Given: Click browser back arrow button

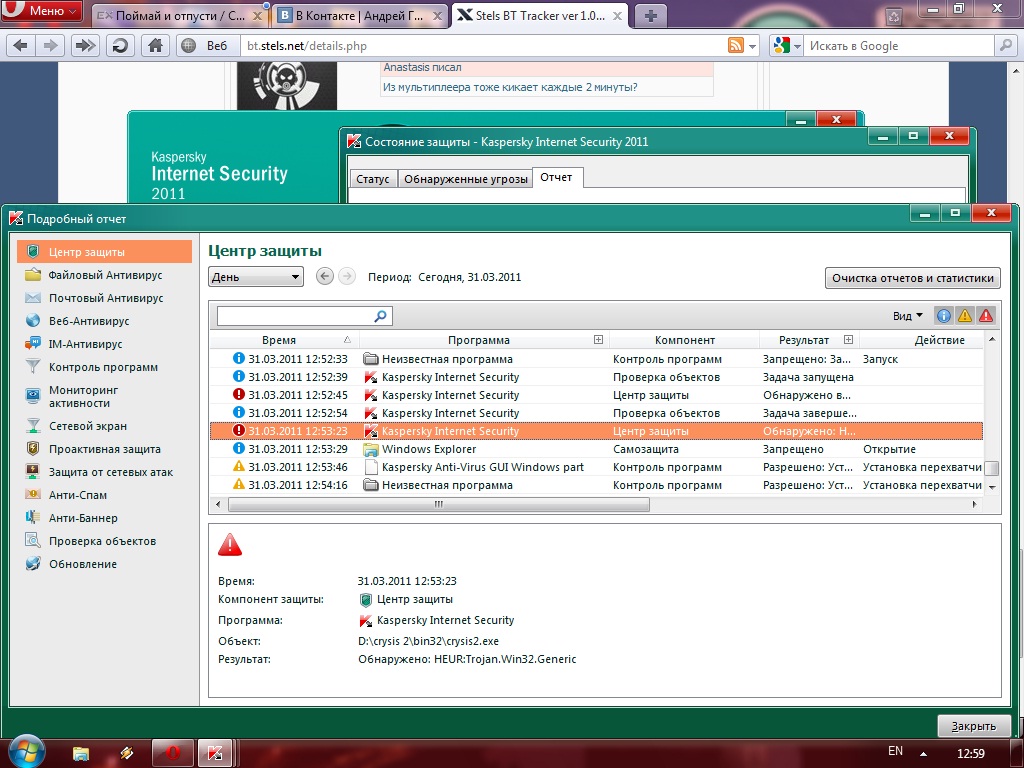Looking at the screenshot, I should pyautogui.click(x=21, y=46).
